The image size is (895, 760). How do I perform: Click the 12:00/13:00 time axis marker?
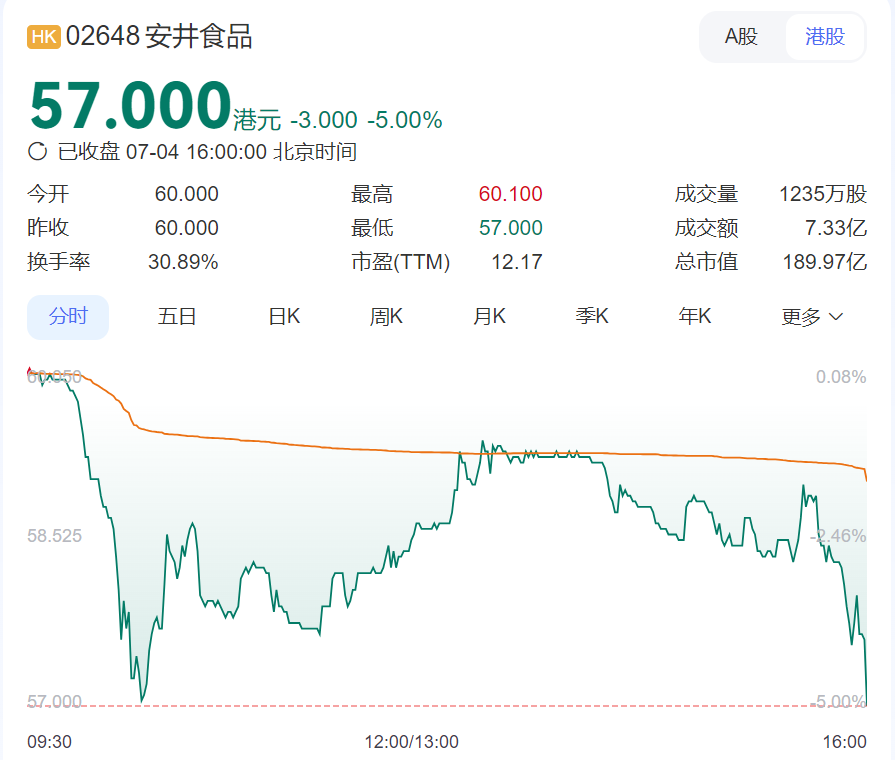(x=411, y=741)
